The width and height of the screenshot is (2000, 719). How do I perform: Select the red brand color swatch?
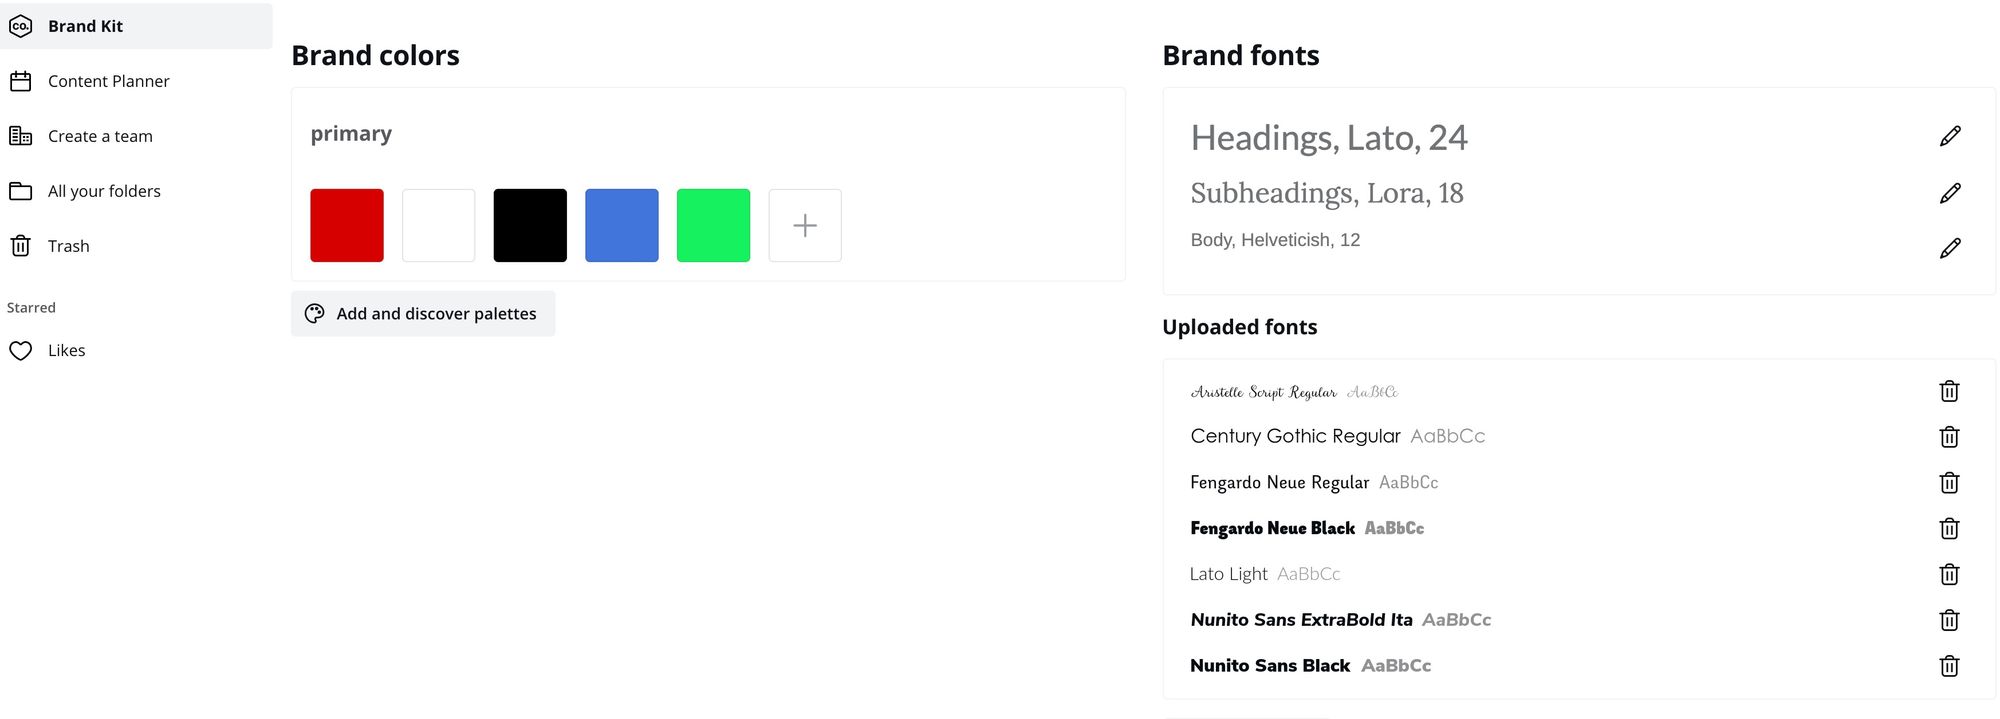coord(347,226)
